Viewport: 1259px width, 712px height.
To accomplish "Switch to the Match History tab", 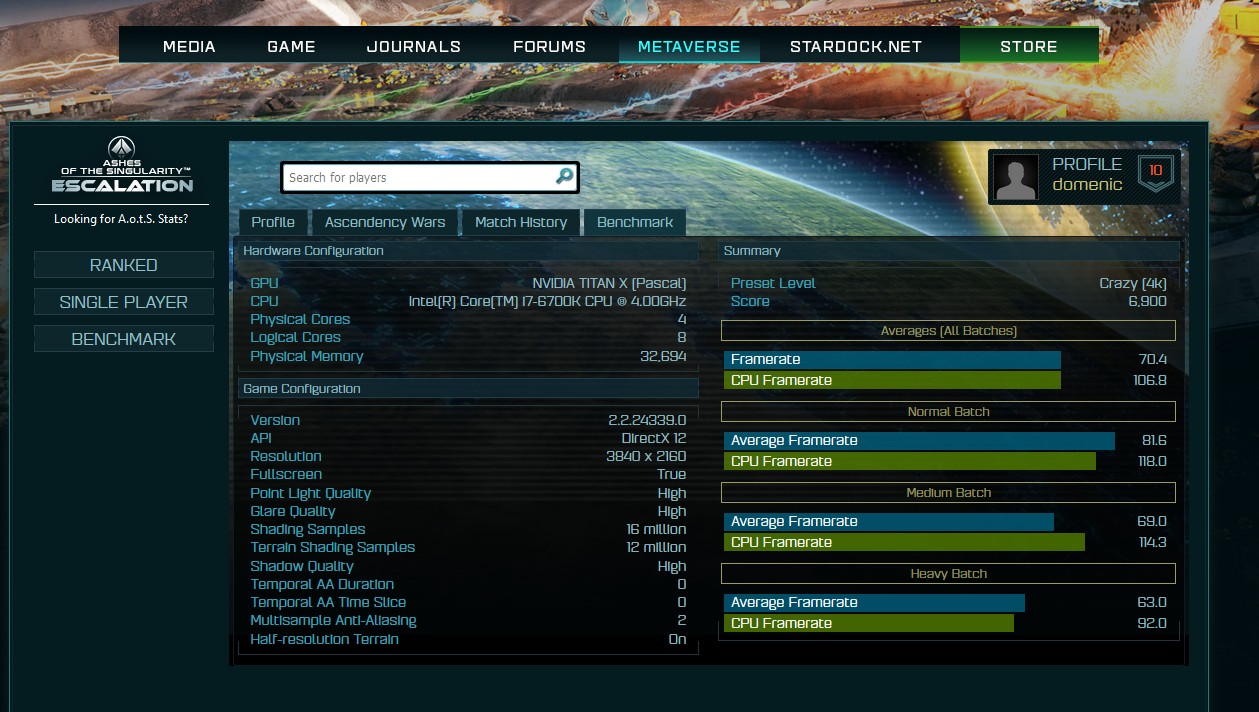I will (520, 222).
